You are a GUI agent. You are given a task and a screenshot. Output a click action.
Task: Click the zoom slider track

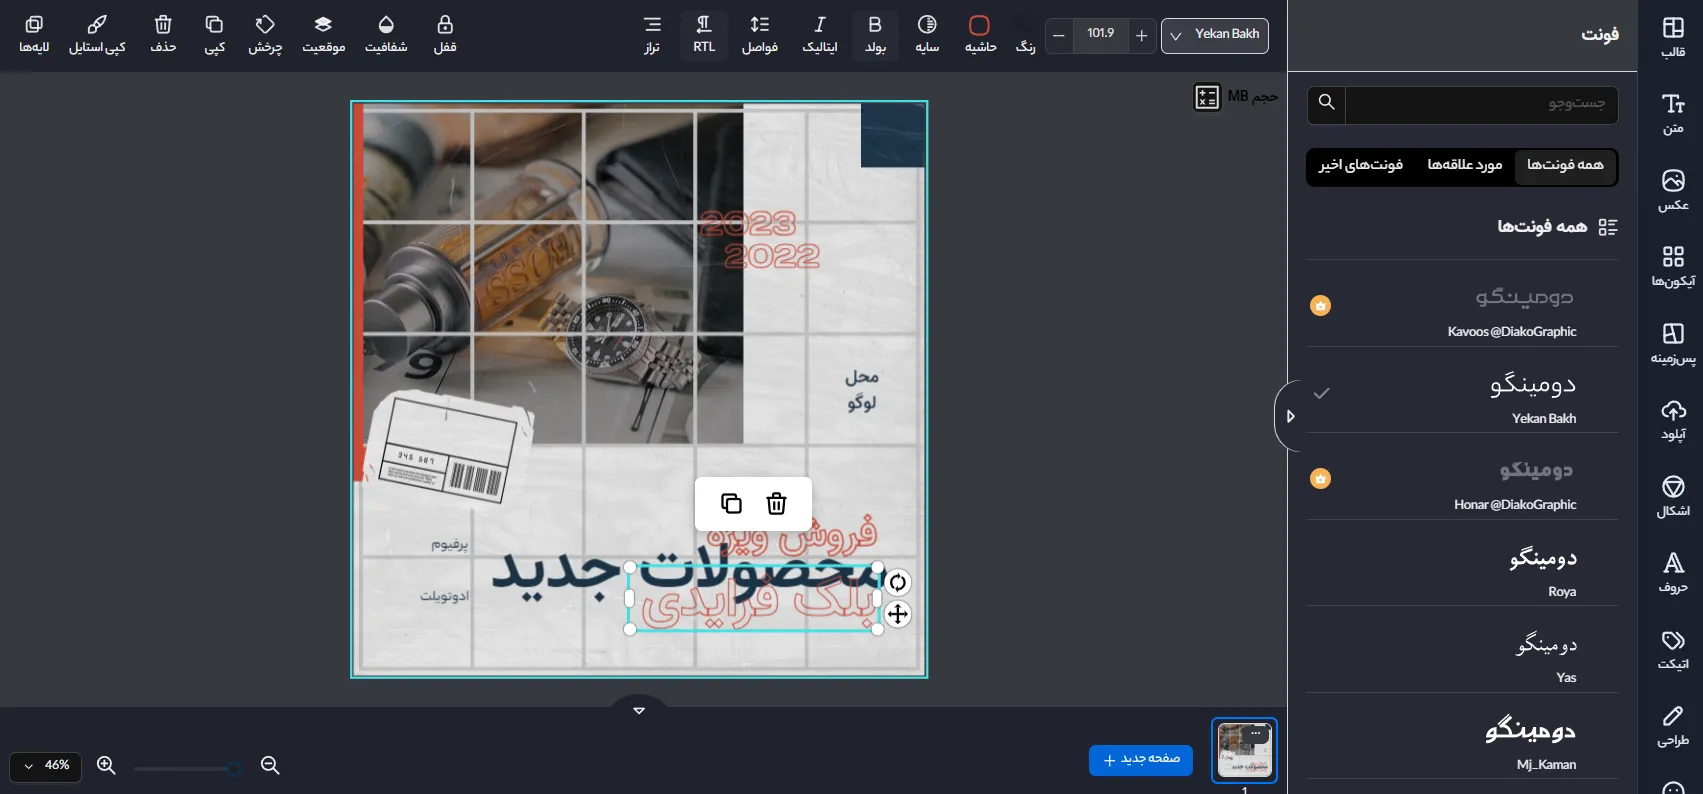point(187,769)
